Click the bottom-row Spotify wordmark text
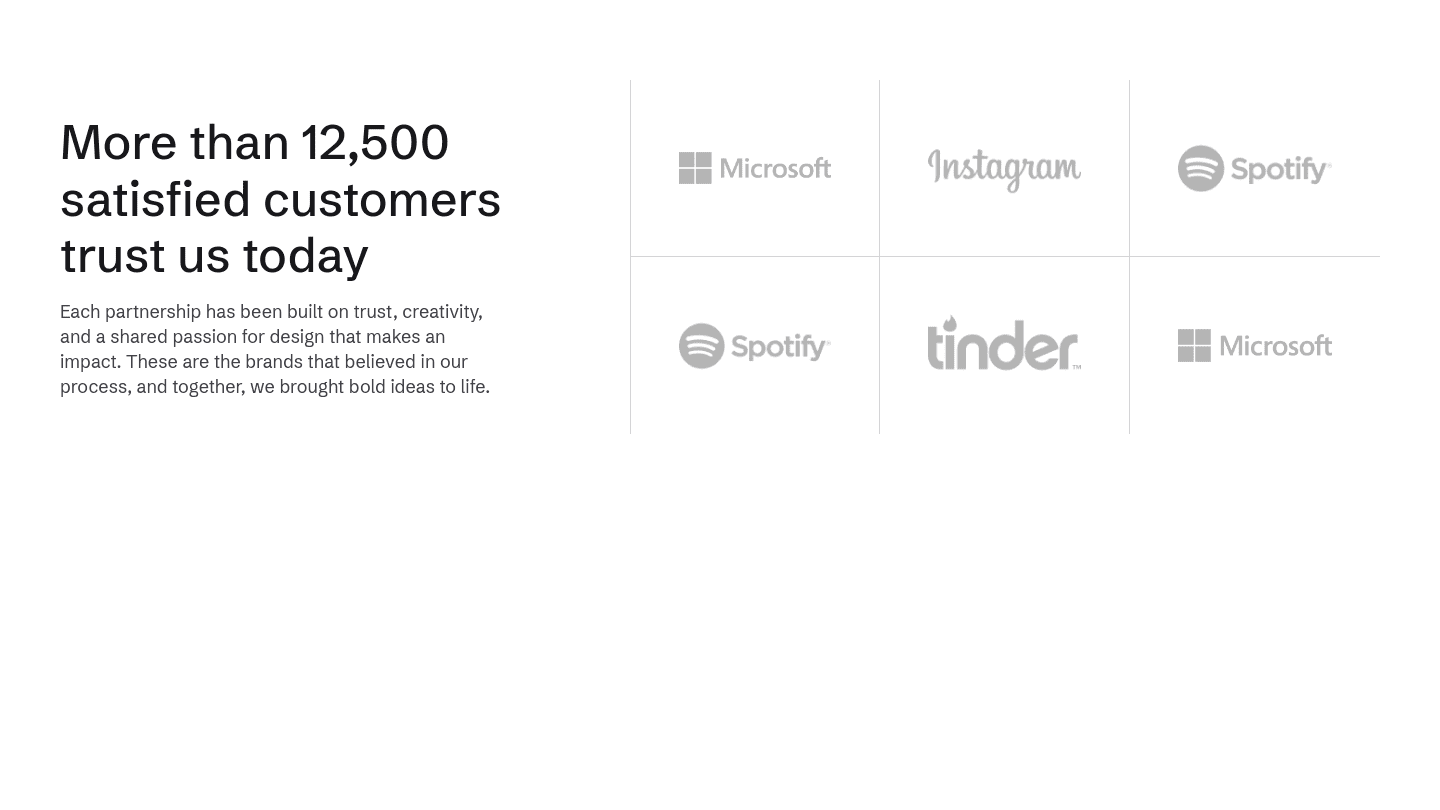The image size is (1440, 810). tap(780, 347)
